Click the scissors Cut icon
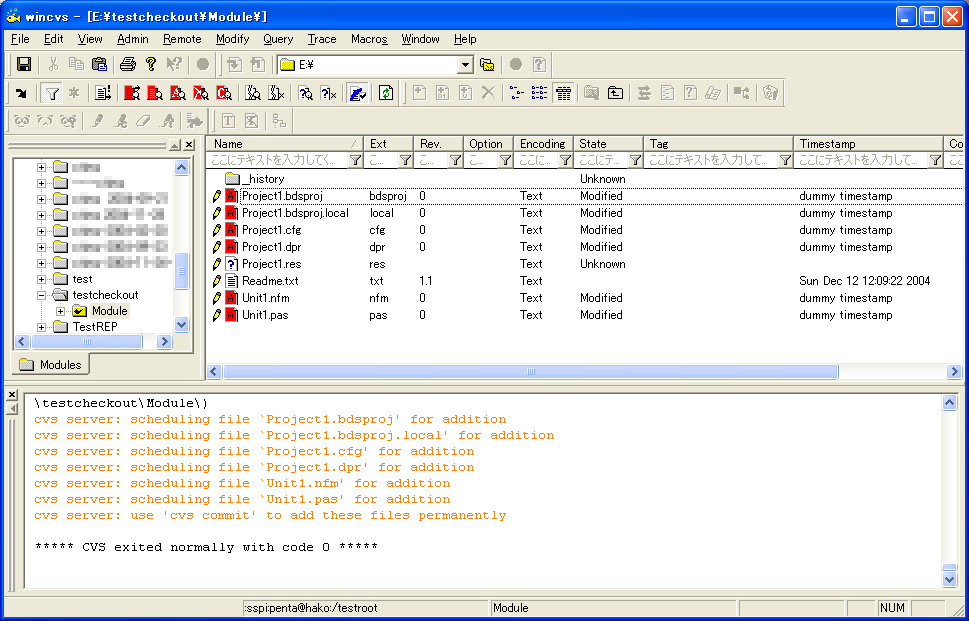This screenshot has height=621, width=969. [x=53, y=64]
